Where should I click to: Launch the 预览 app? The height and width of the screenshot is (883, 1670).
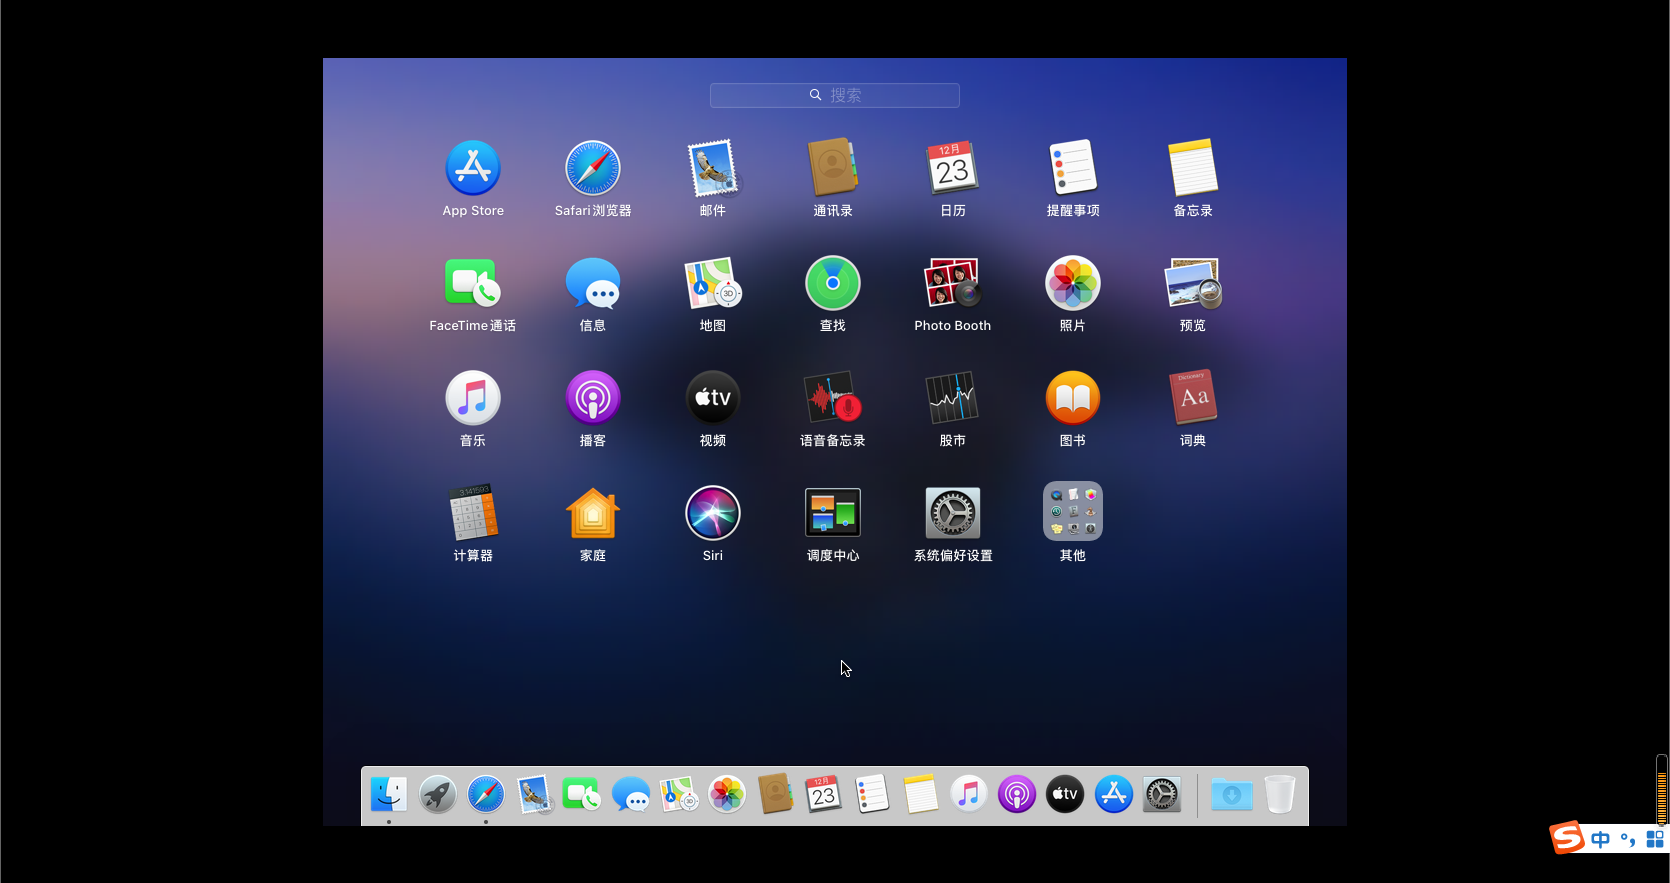pyautogui.click(x=1193, y=283)
